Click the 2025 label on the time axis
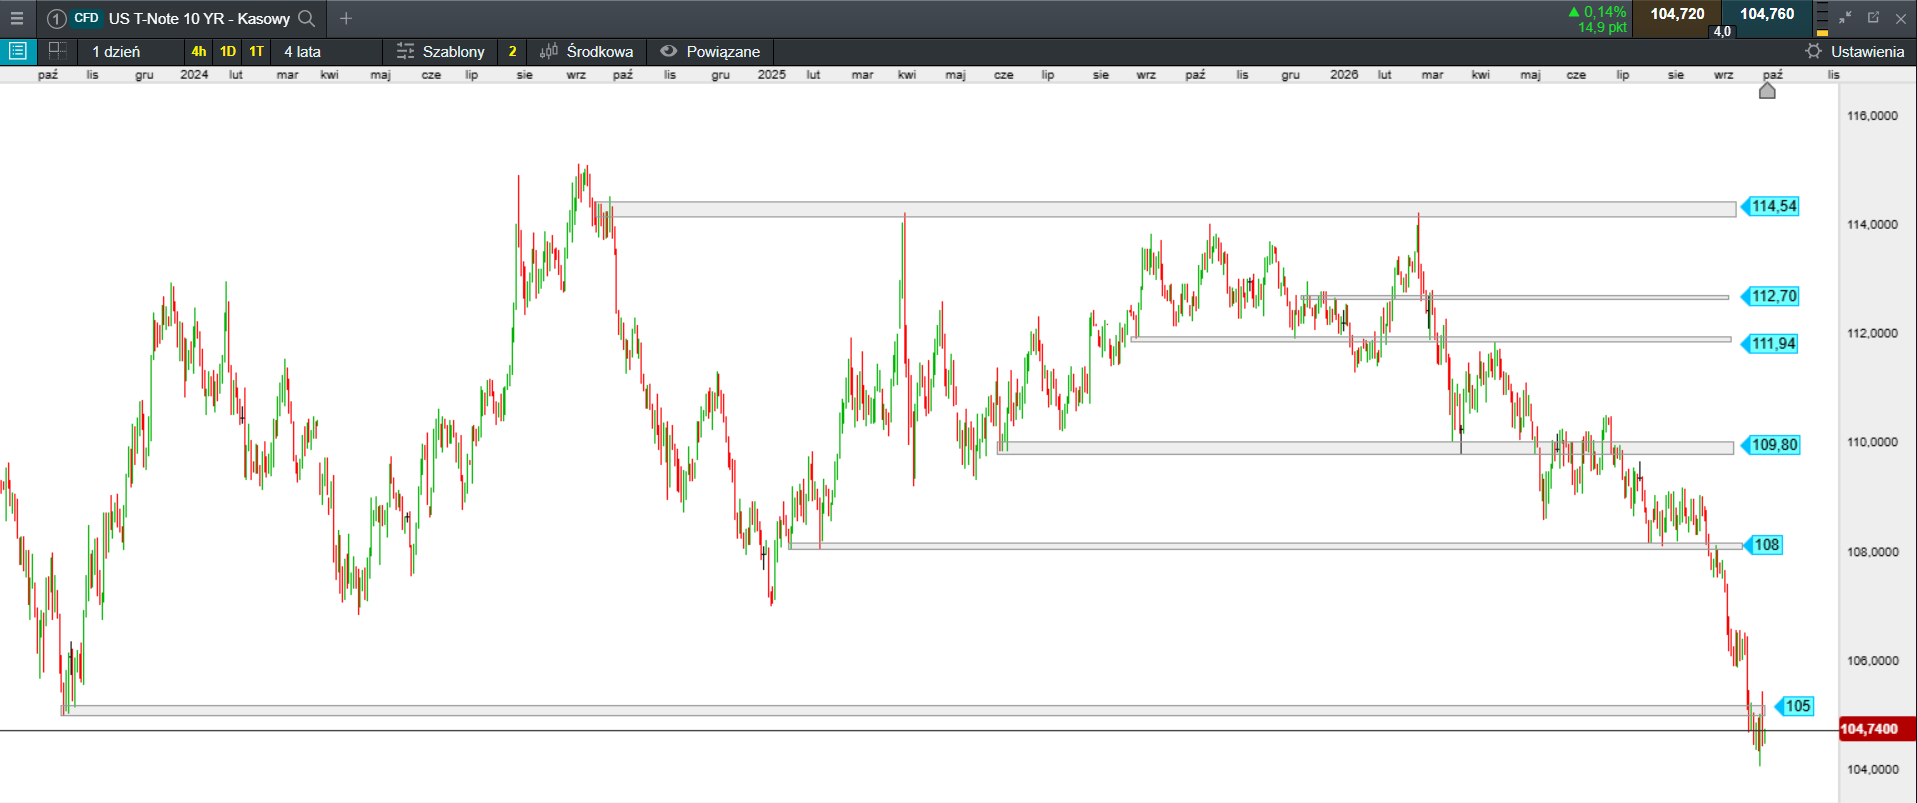This screenshot has width=1917, height=803. pyautogui.click(x=771, y=75)
